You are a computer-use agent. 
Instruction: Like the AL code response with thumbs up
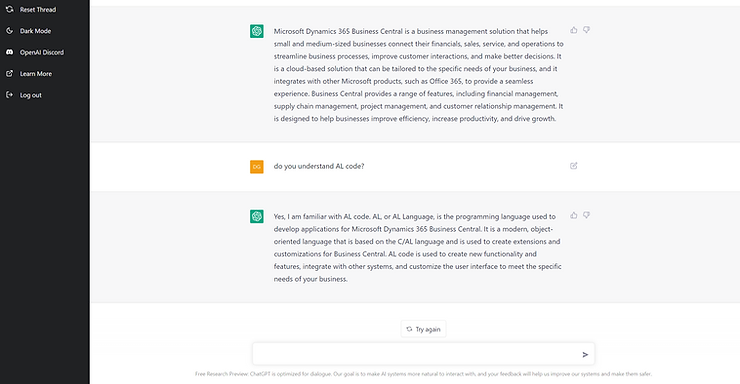click(x=573, y=216)
